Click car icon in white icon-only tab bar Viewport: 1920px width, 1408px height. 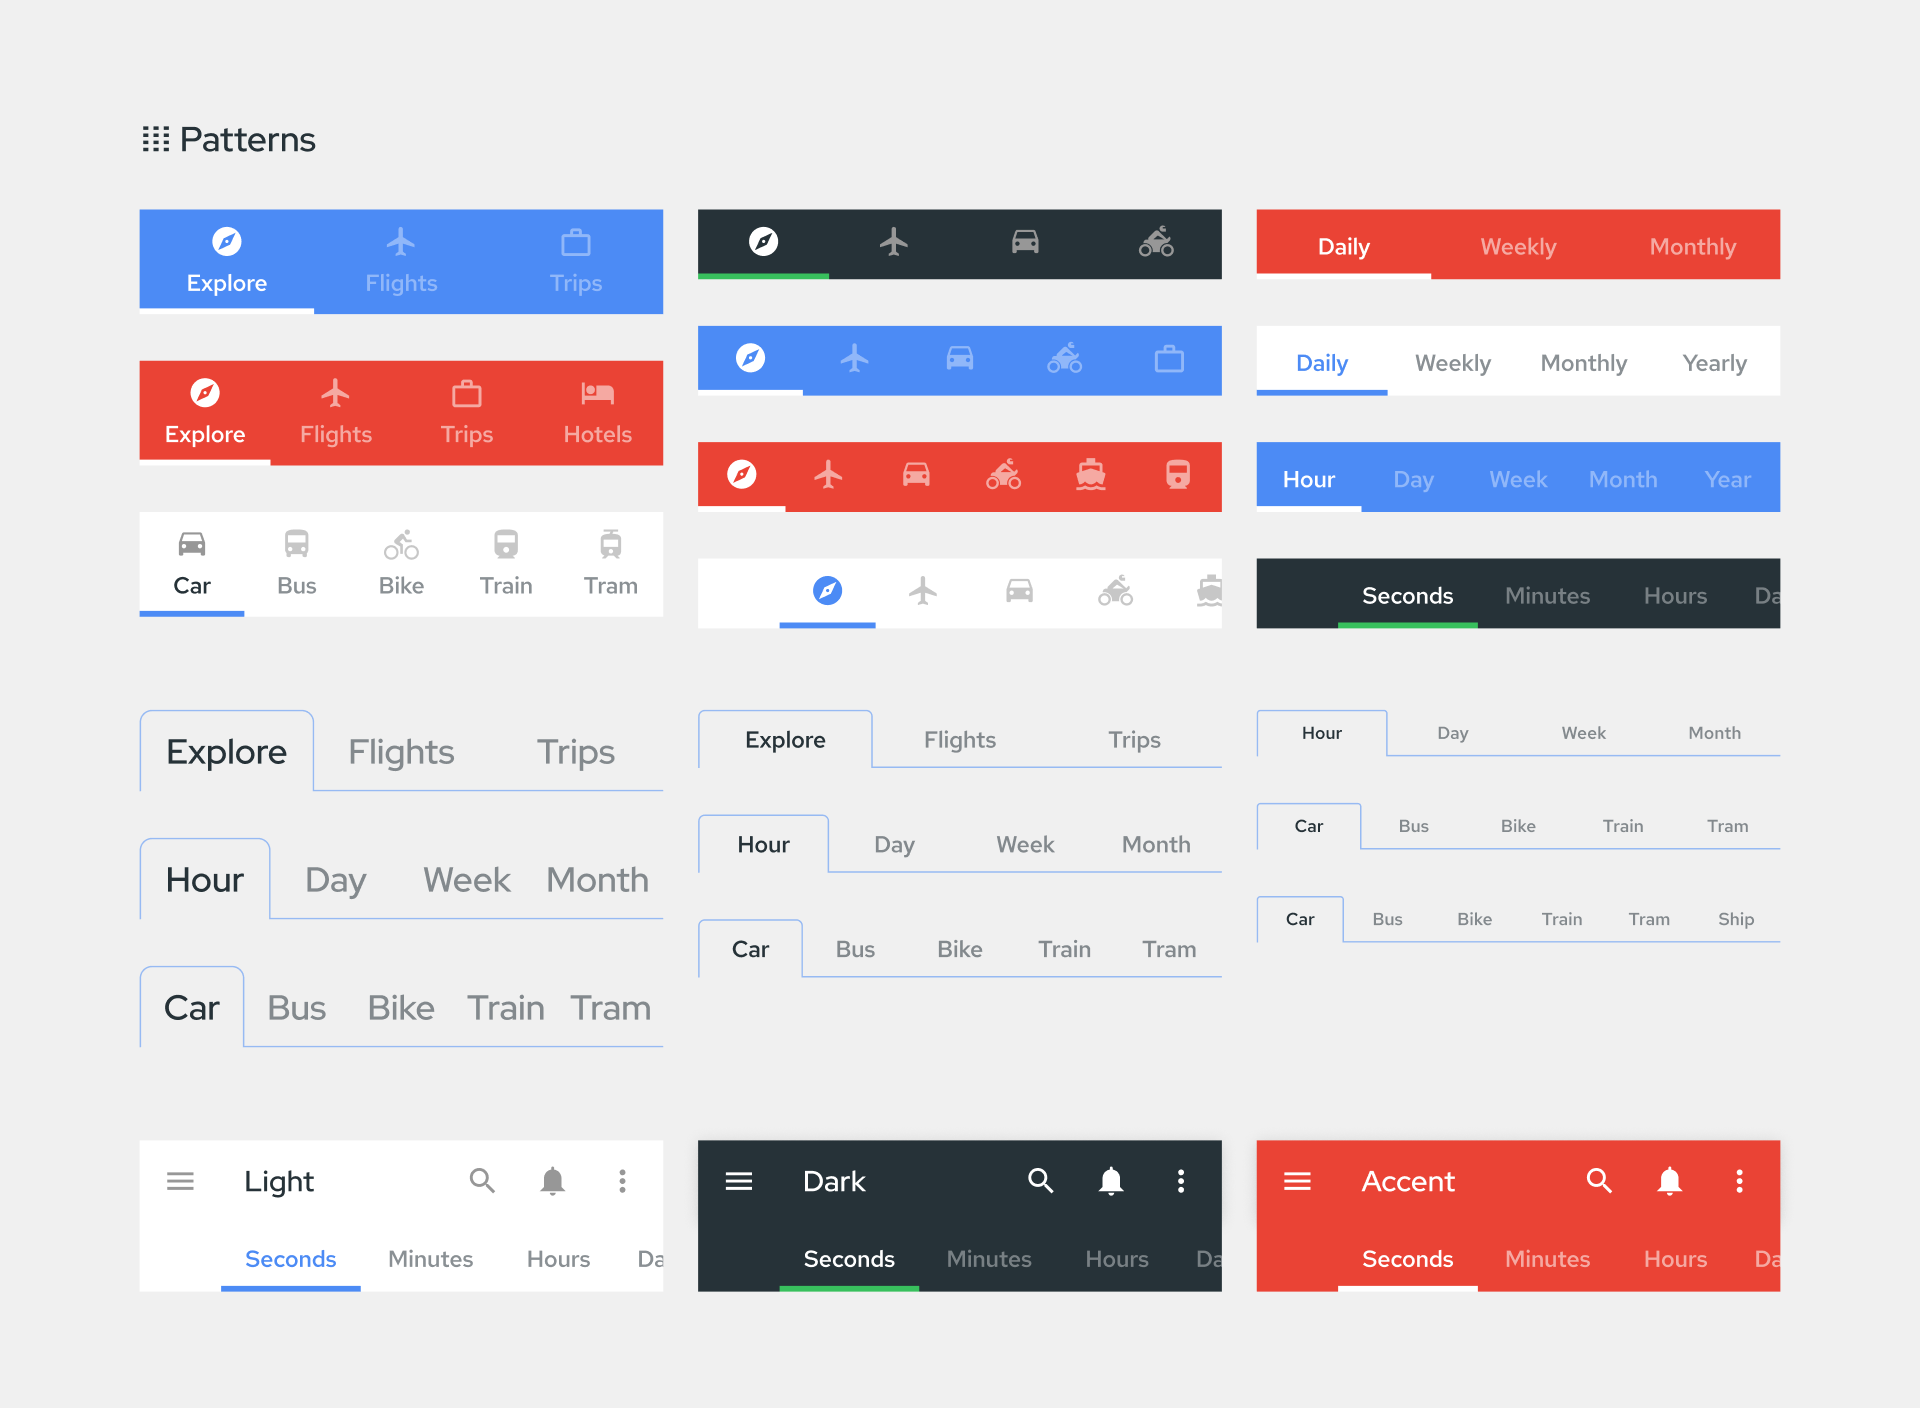(1019, 591)
